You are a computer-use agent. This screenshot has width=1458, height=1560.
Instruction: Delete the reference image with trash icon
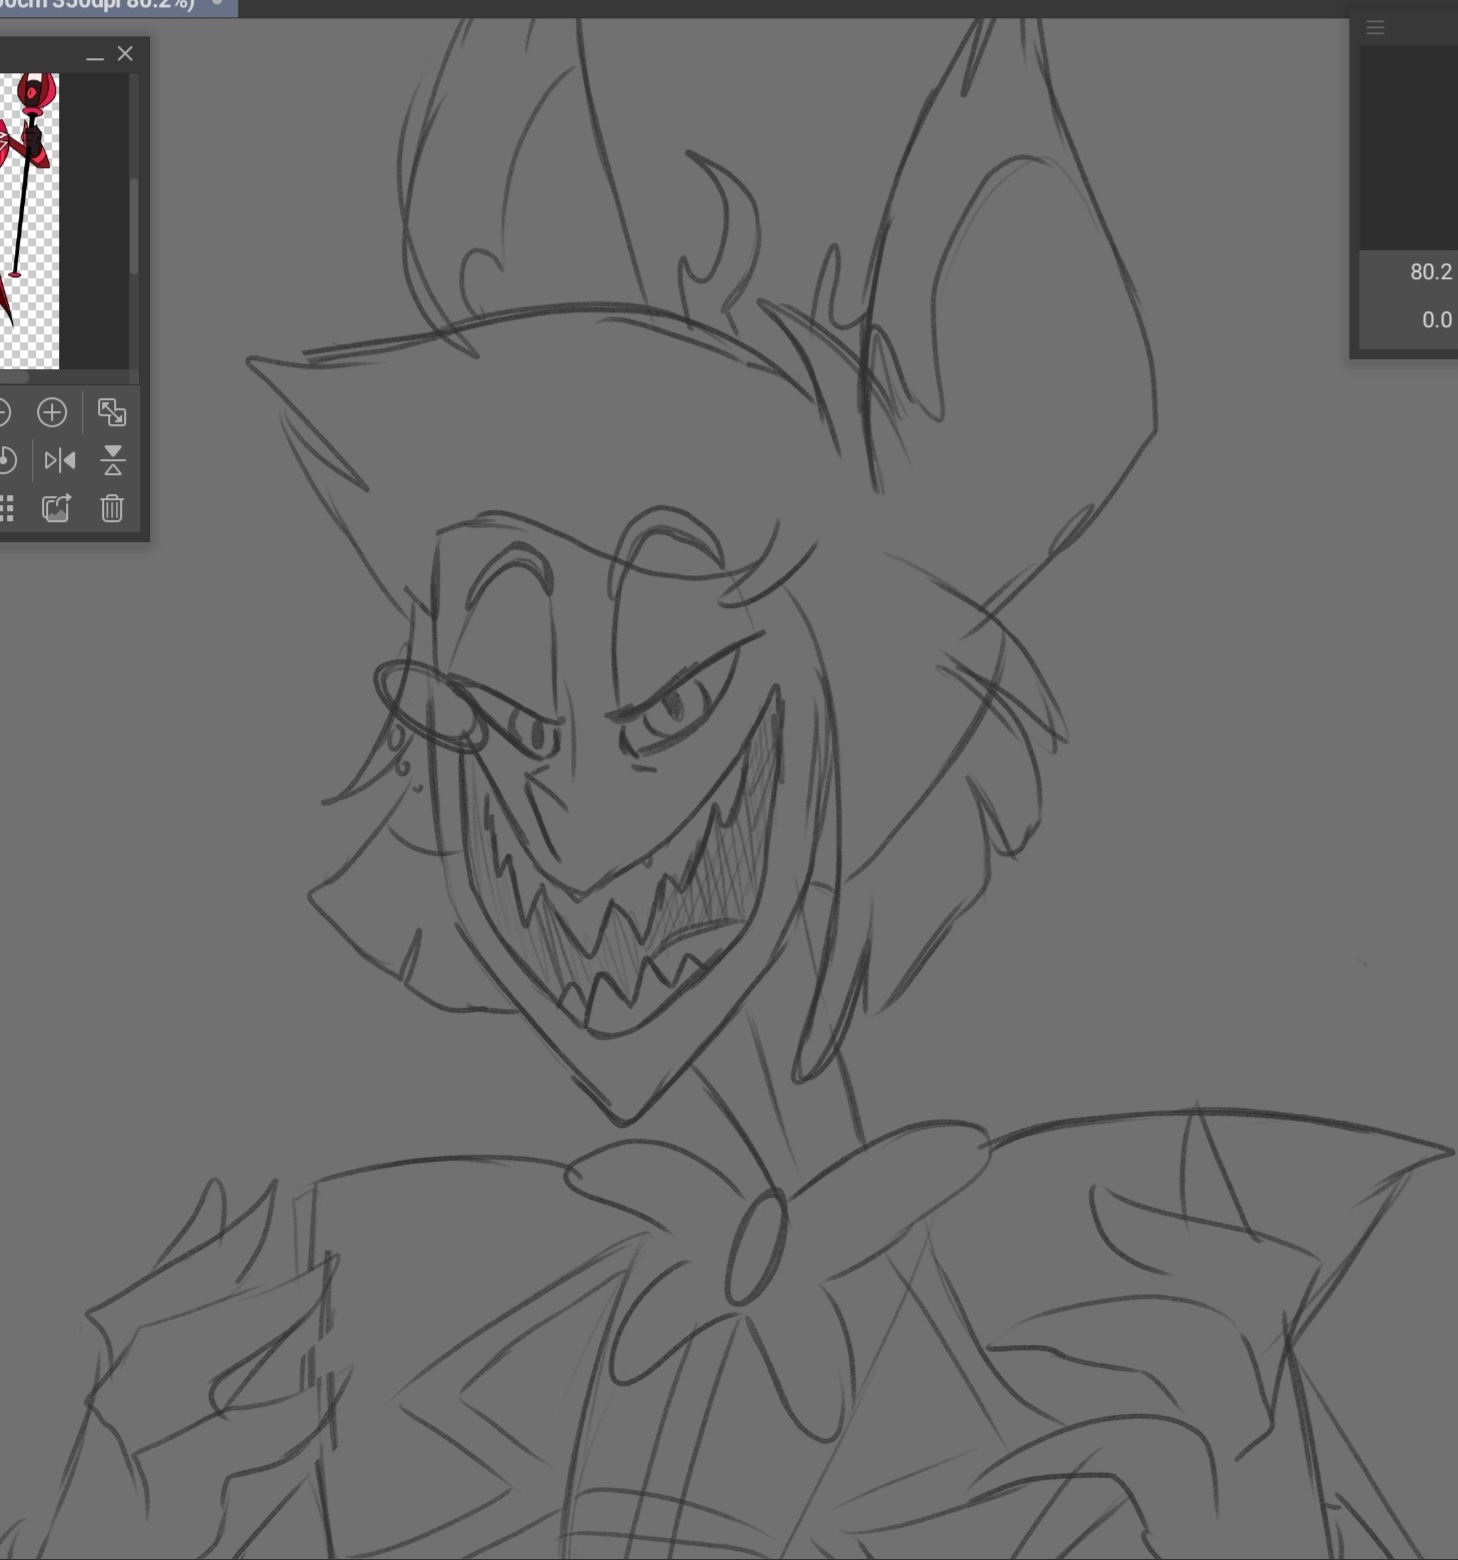tap(112, 509)
